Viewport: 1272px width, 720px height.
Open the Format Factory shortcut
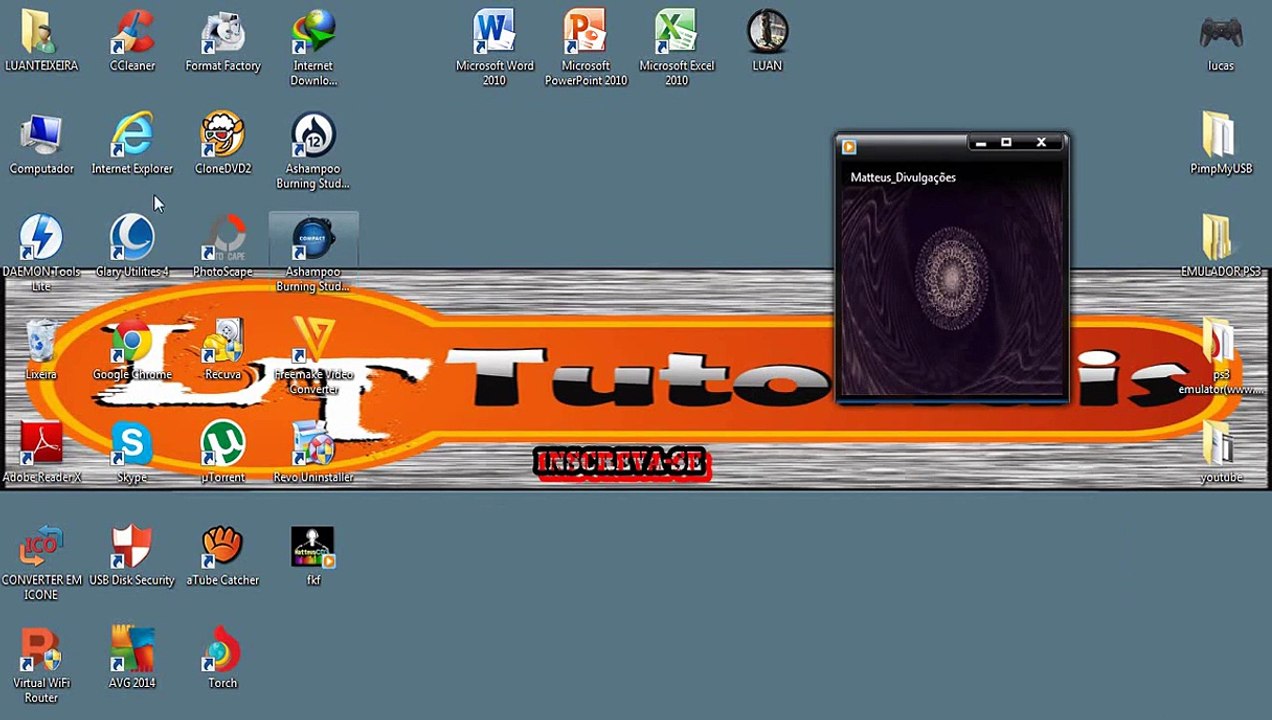coord(223,40)
